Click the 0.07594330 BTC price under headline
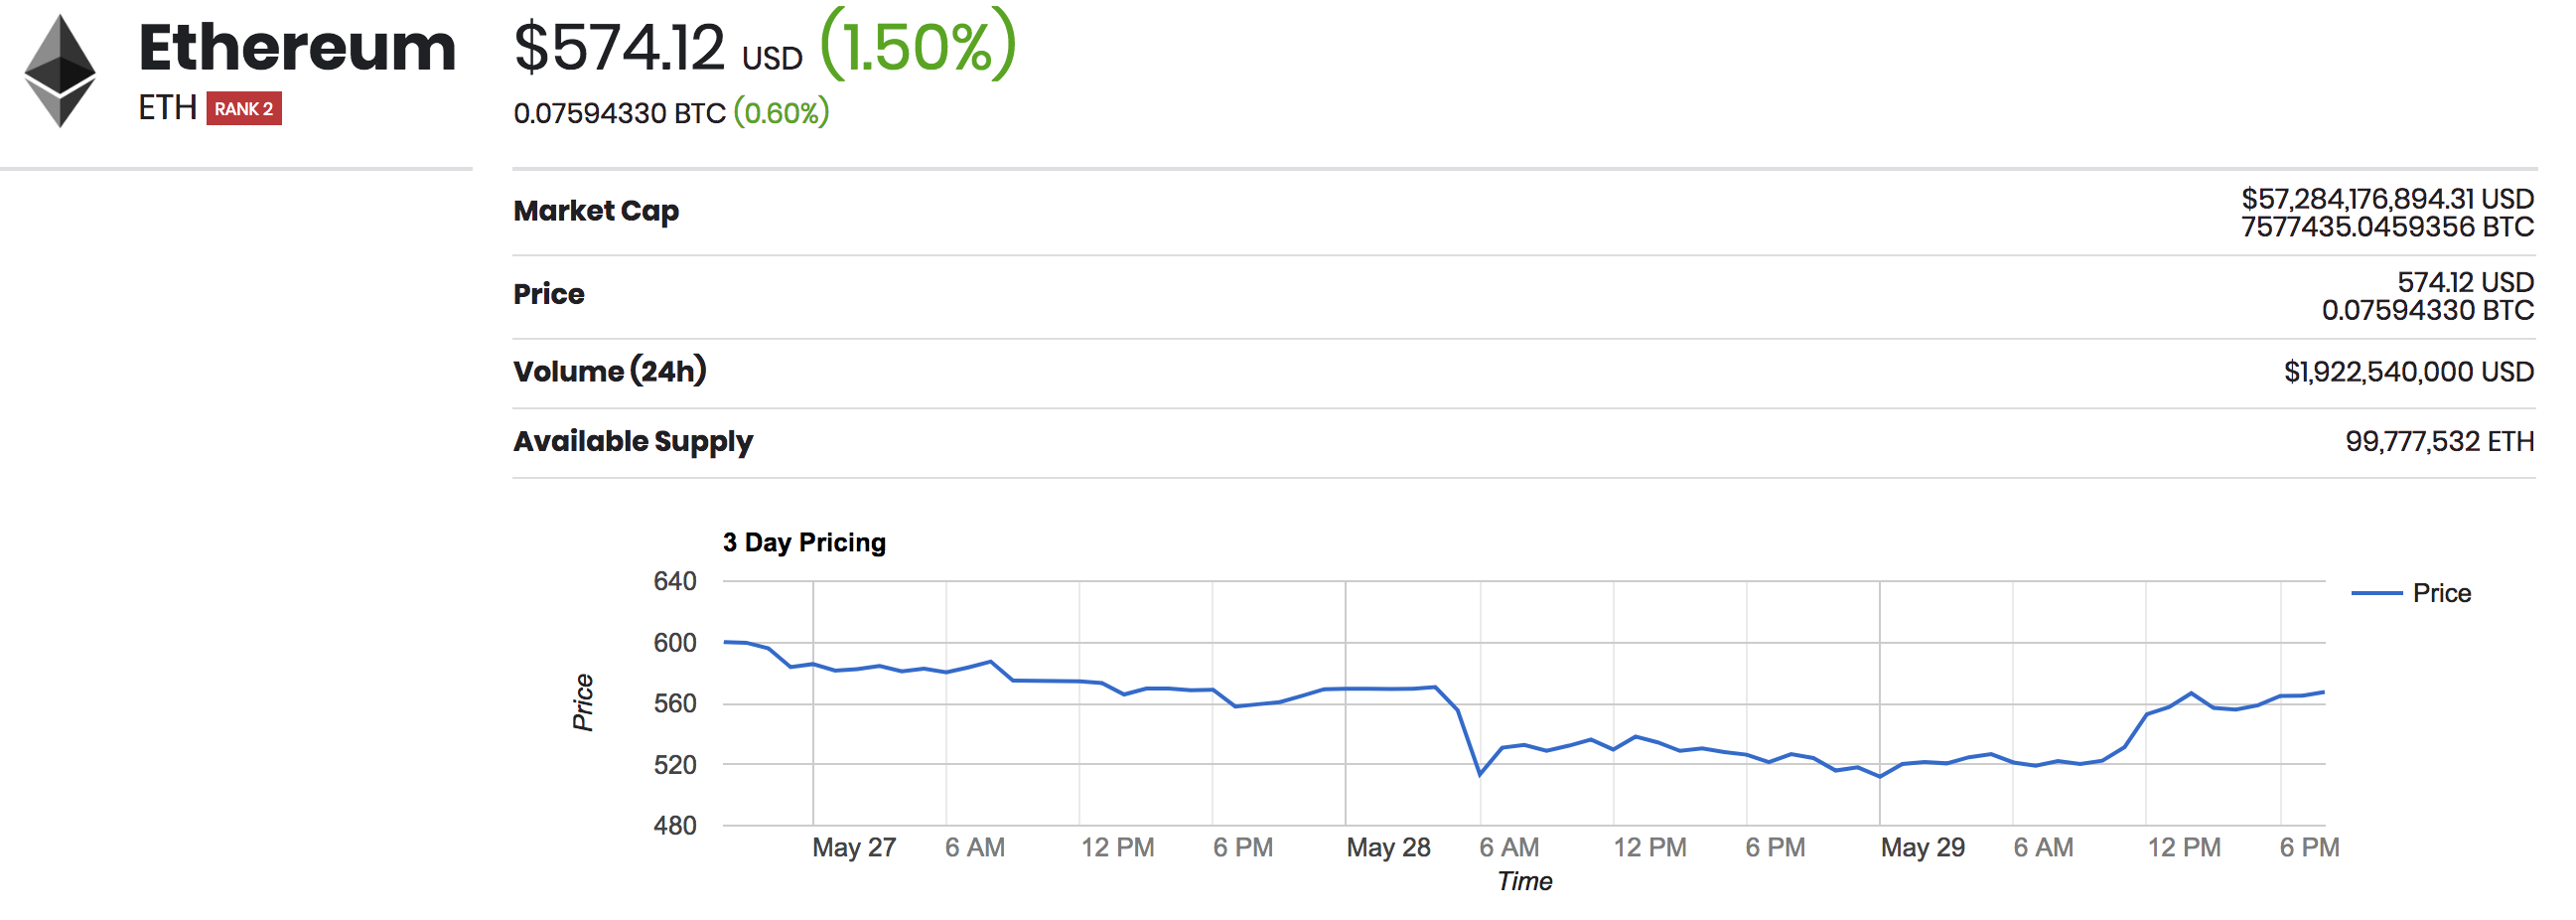The image size is (2576, 920). (620, 113)
